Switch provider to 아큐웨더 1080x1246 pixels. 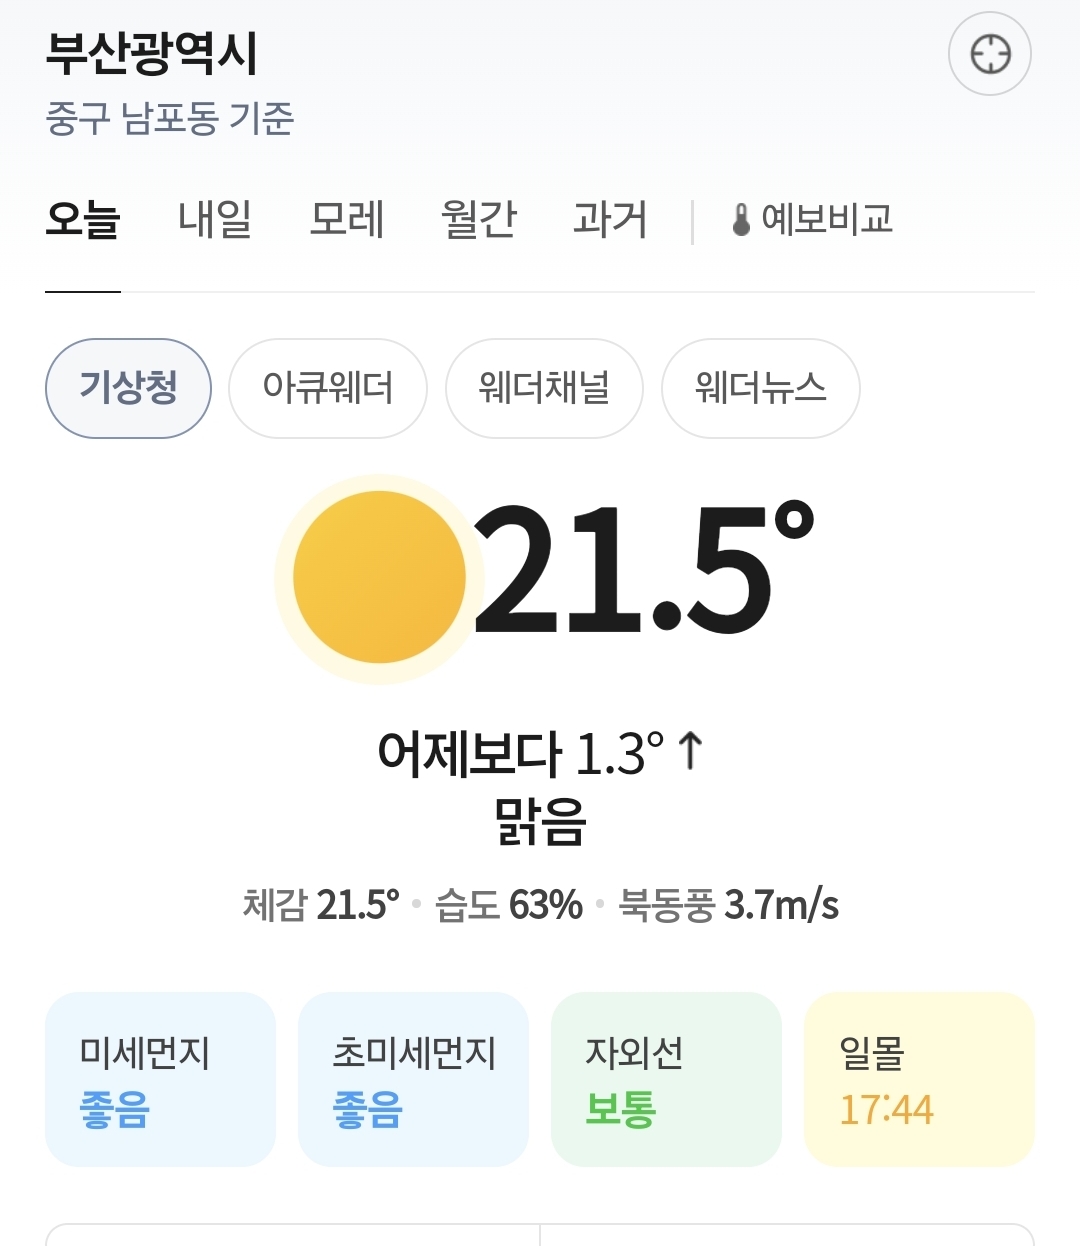coord(327,388)
